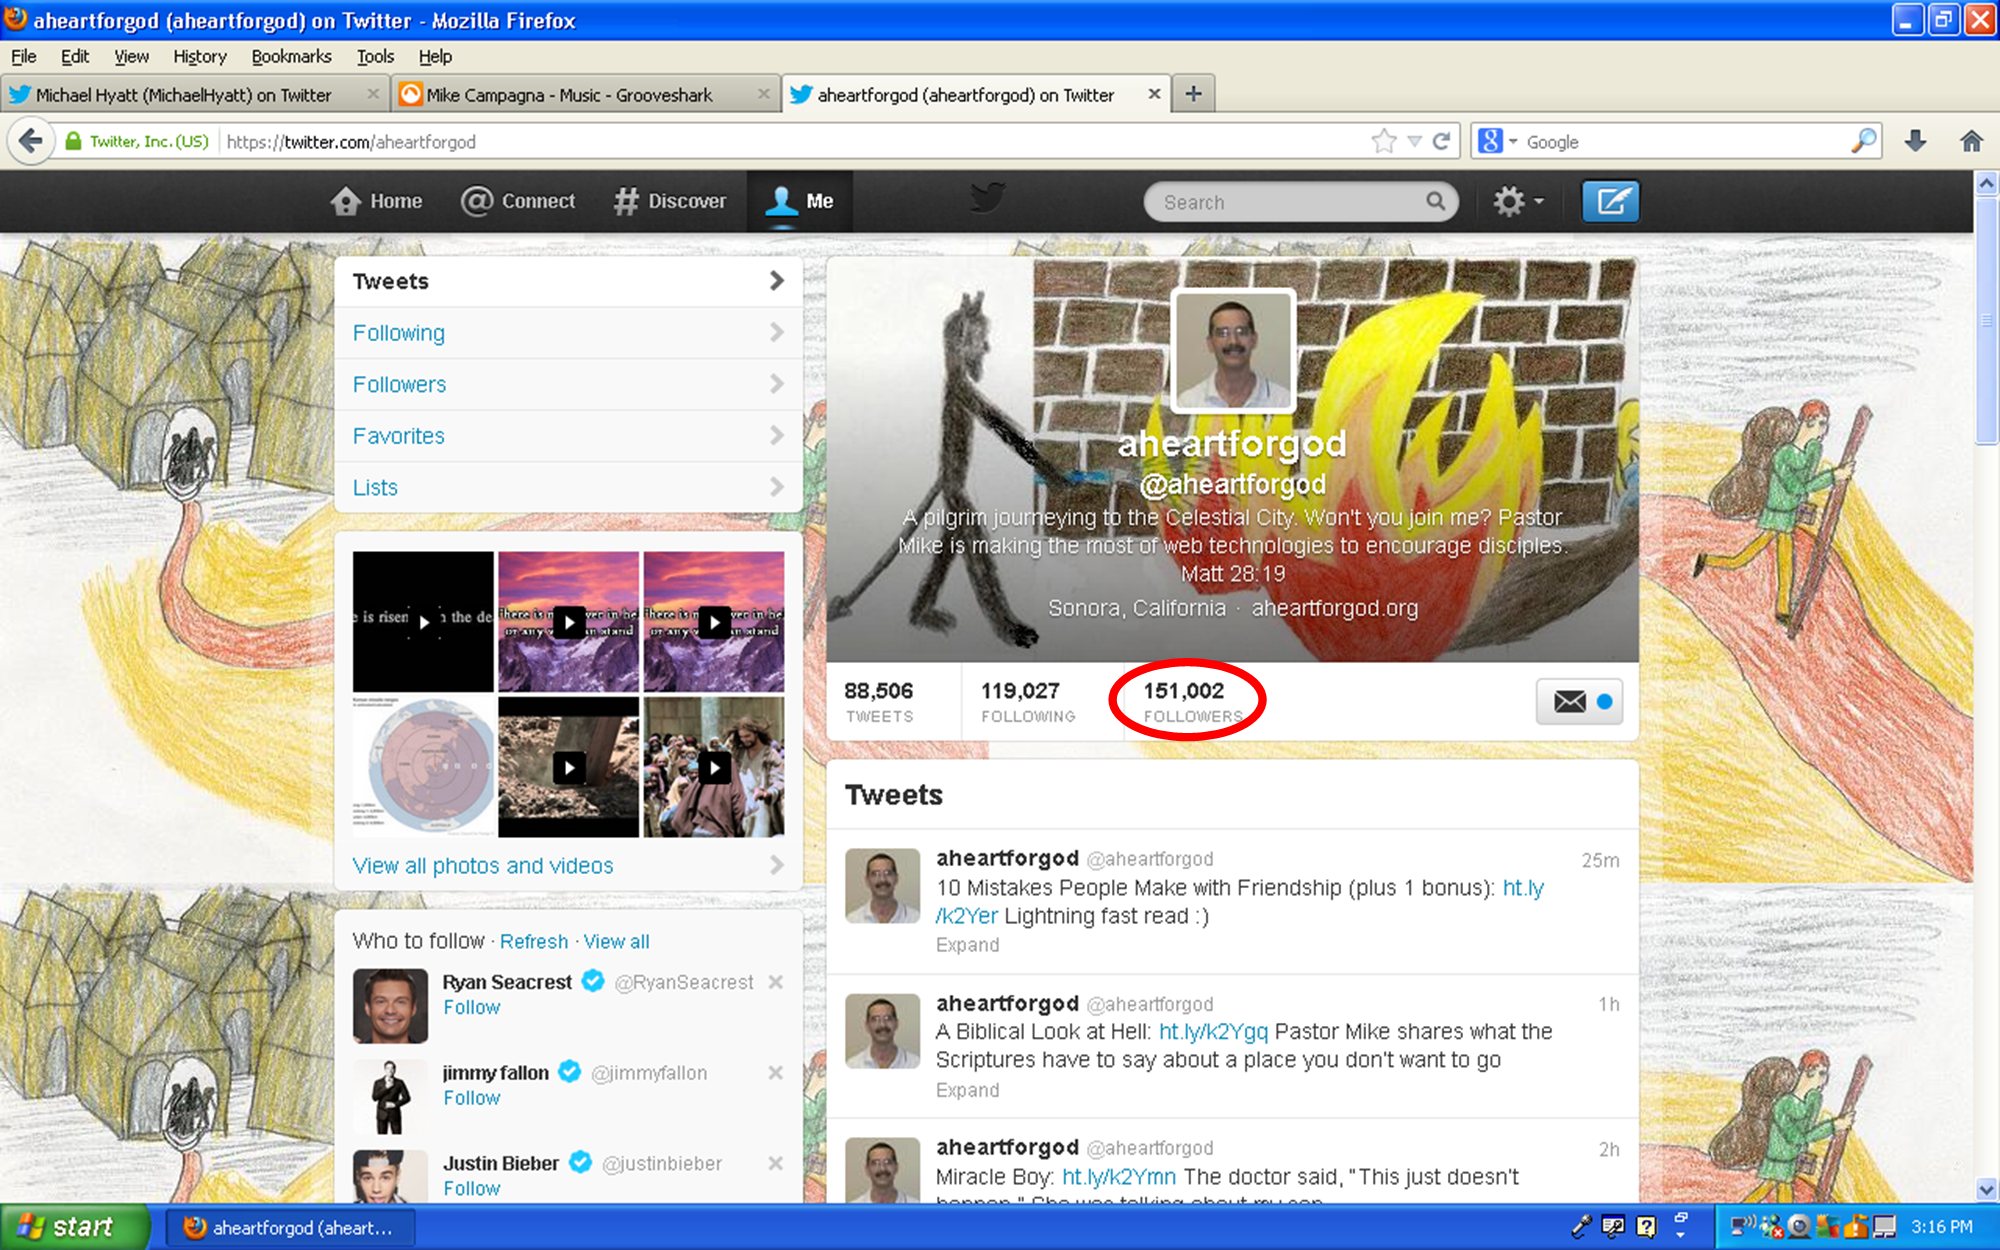Viewport: 2000px width, 1250px height.
Task: Open Lists in the sidebar
Action: pos(568,488)
